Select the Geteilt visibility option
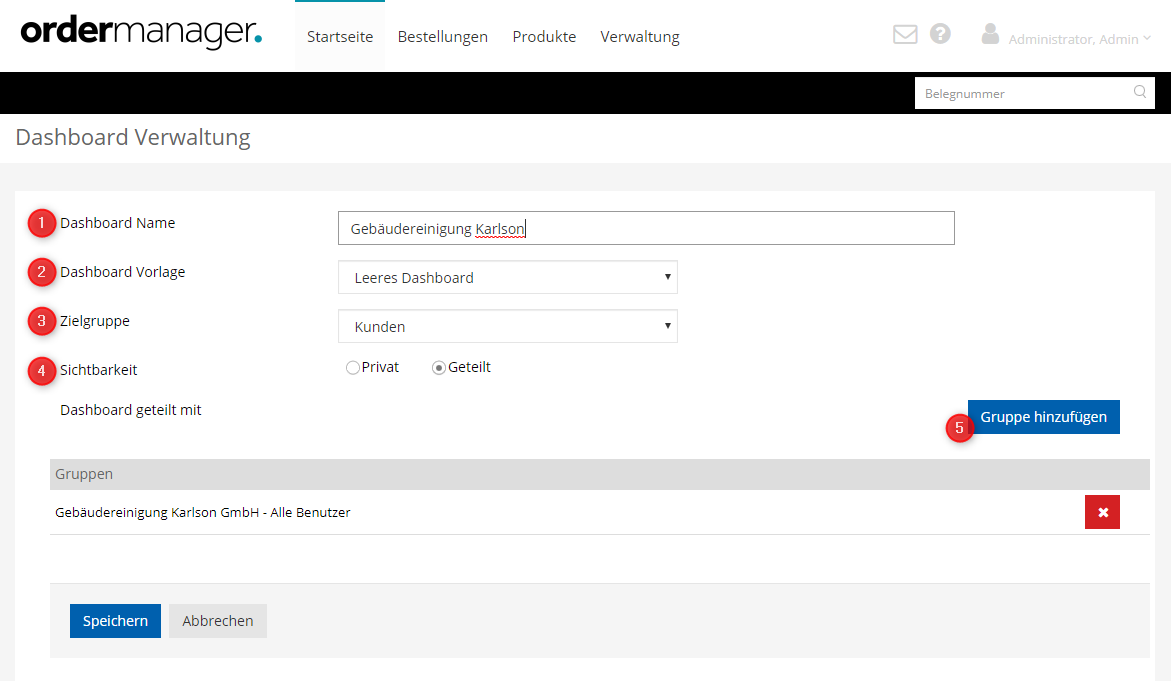 tap(438, 368)
